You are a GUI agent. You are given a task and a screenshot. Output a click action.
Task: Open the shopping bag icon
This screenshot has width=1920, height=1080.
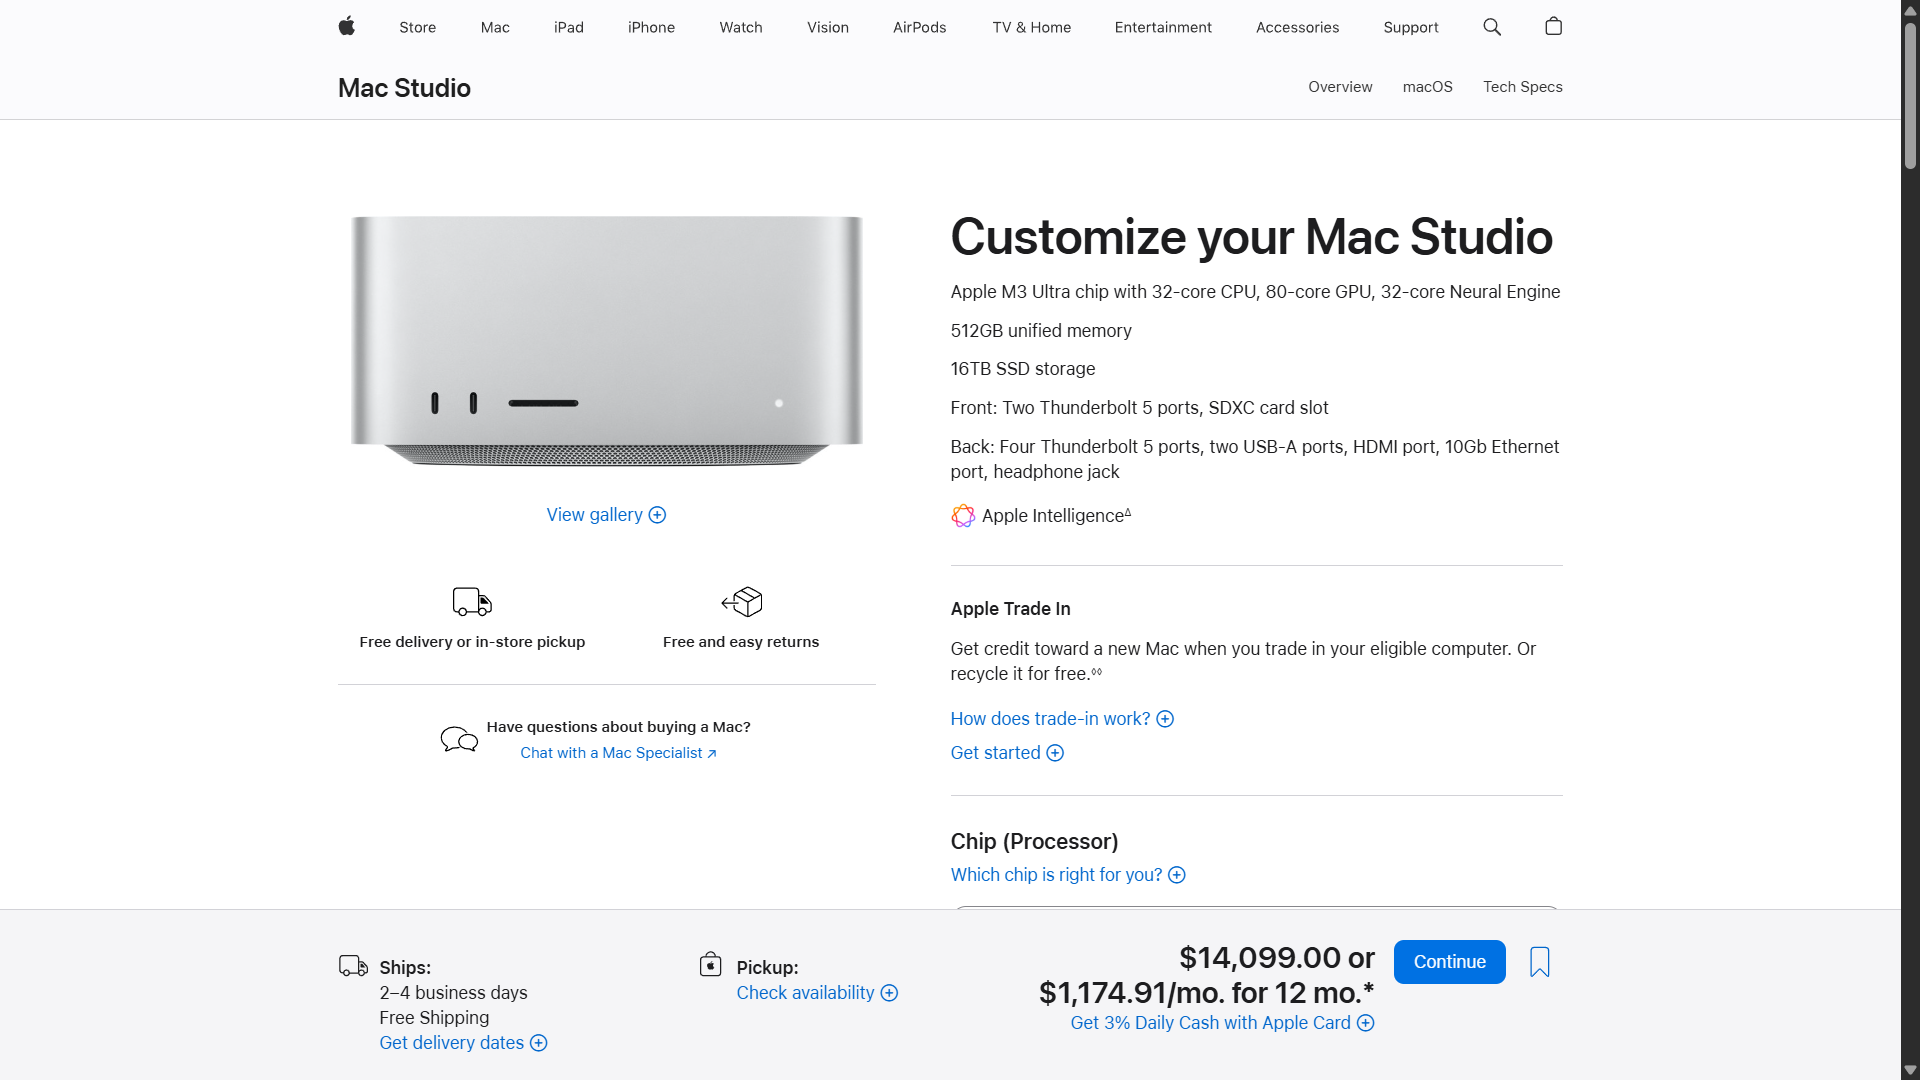coord(1553,27)
